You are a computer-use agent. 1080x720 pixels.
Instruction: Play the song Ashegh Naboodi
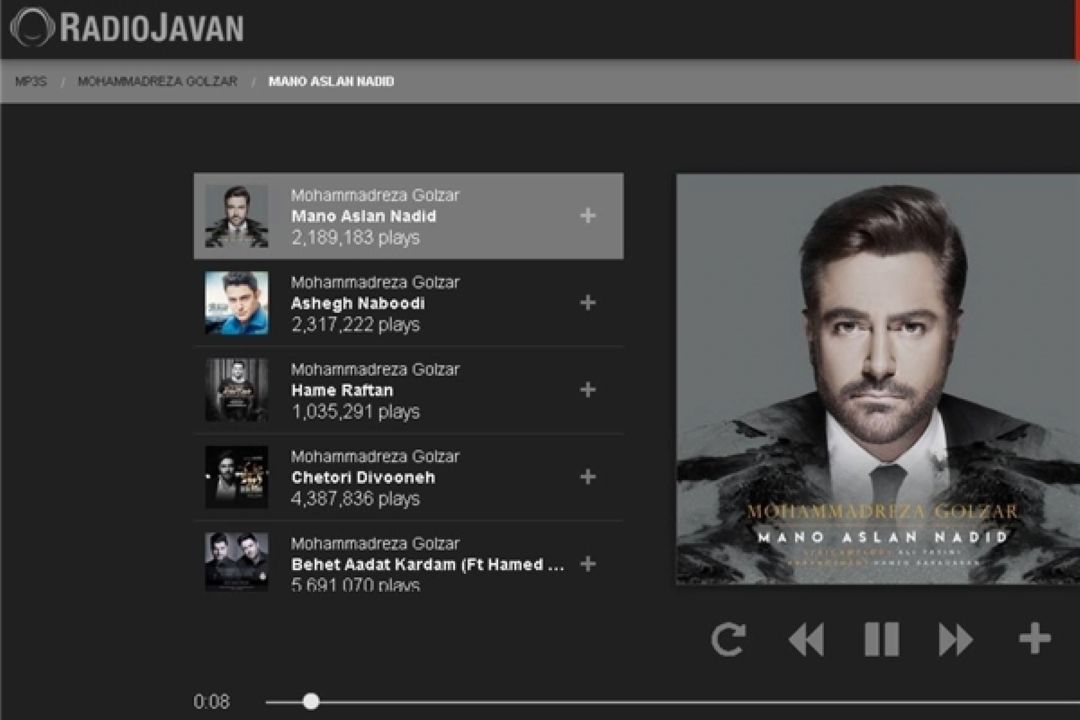(x=357, y=303)
